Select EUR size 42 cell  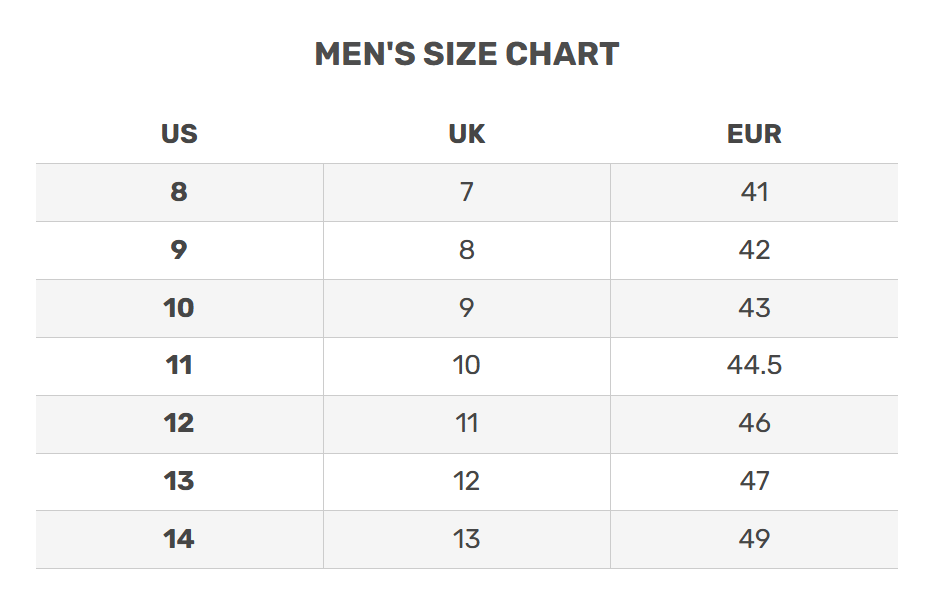pos(754,250)
